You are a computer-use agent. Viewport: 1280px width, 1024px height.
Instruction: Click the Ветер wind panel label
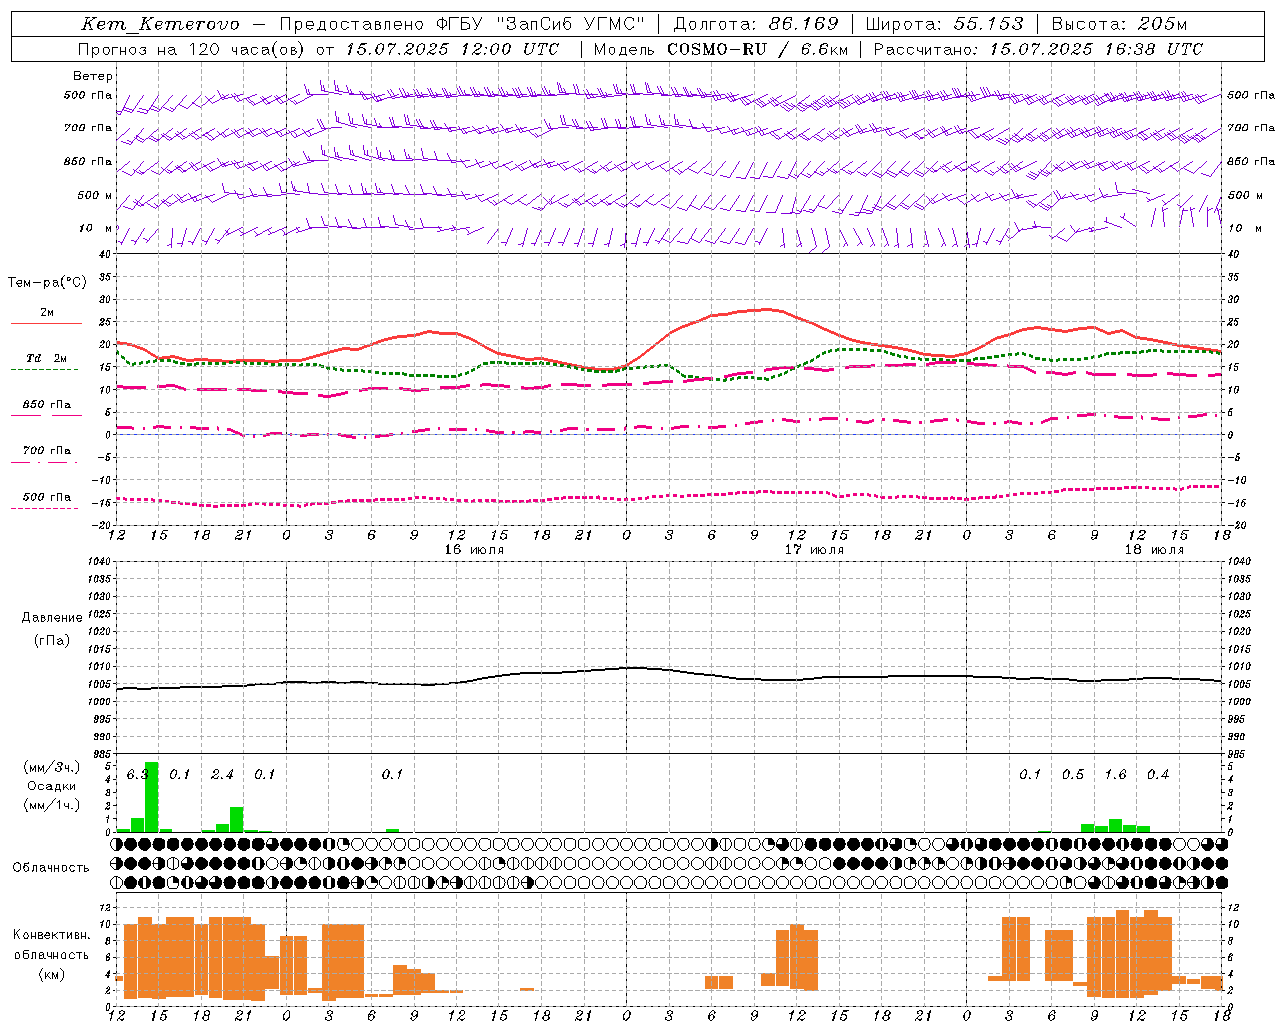coord(93,76)
